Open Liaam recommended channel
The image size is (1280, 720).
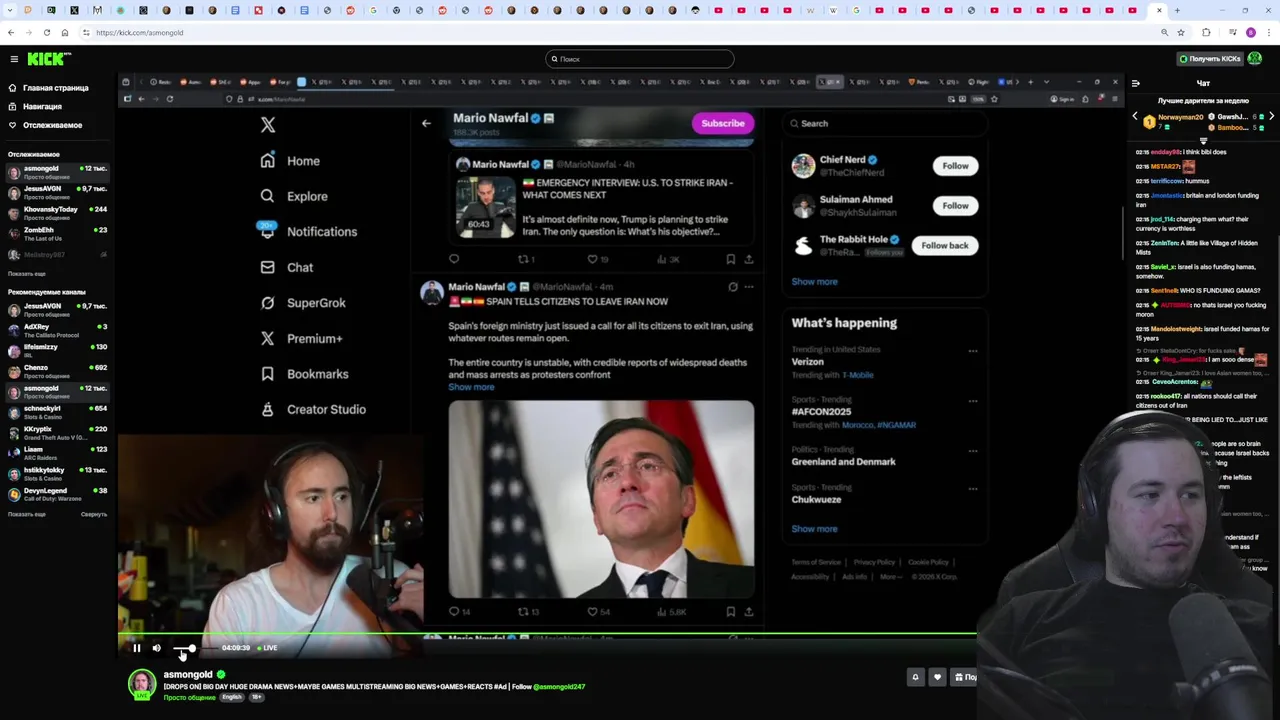[x=58, y=453]
